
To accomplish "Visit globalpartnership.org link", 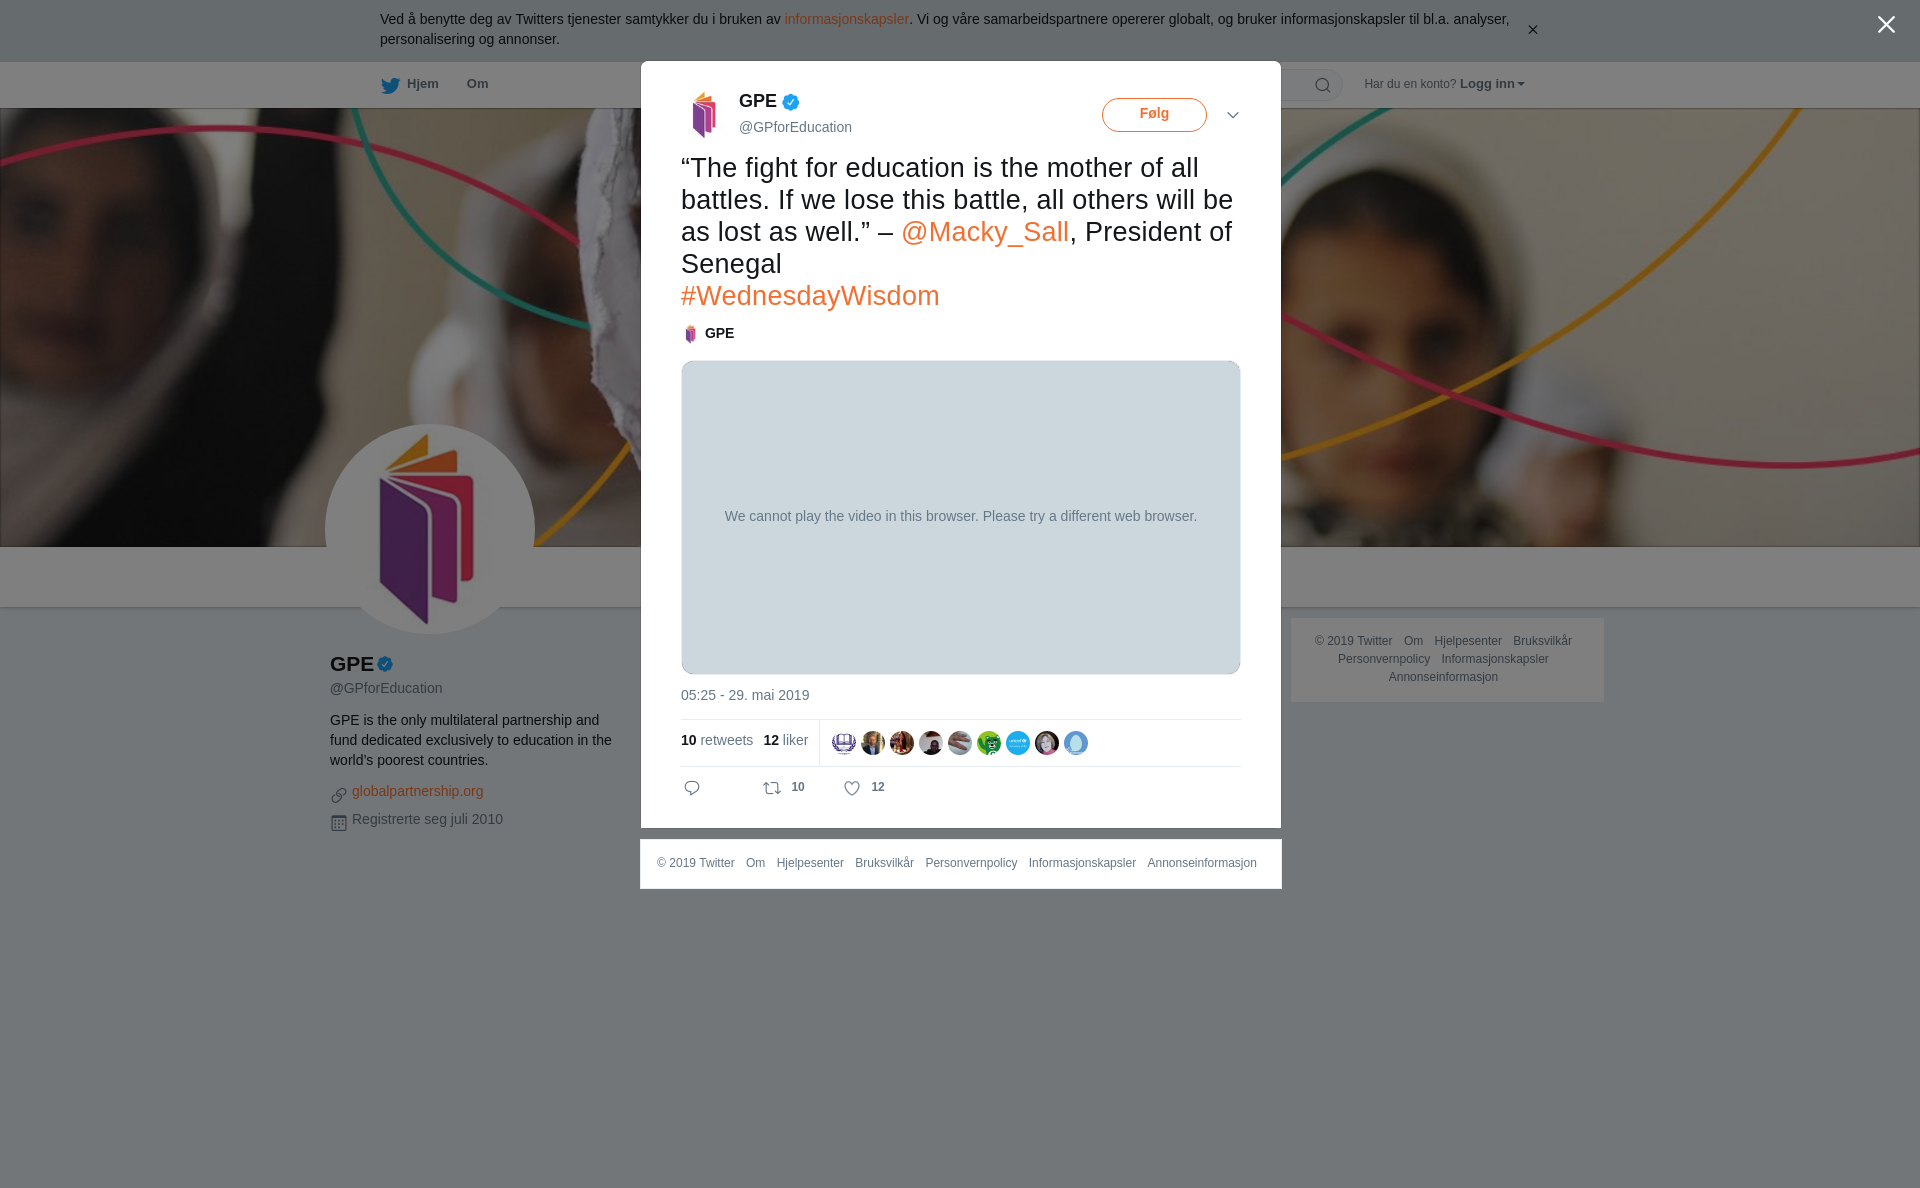I will [417, 791].
